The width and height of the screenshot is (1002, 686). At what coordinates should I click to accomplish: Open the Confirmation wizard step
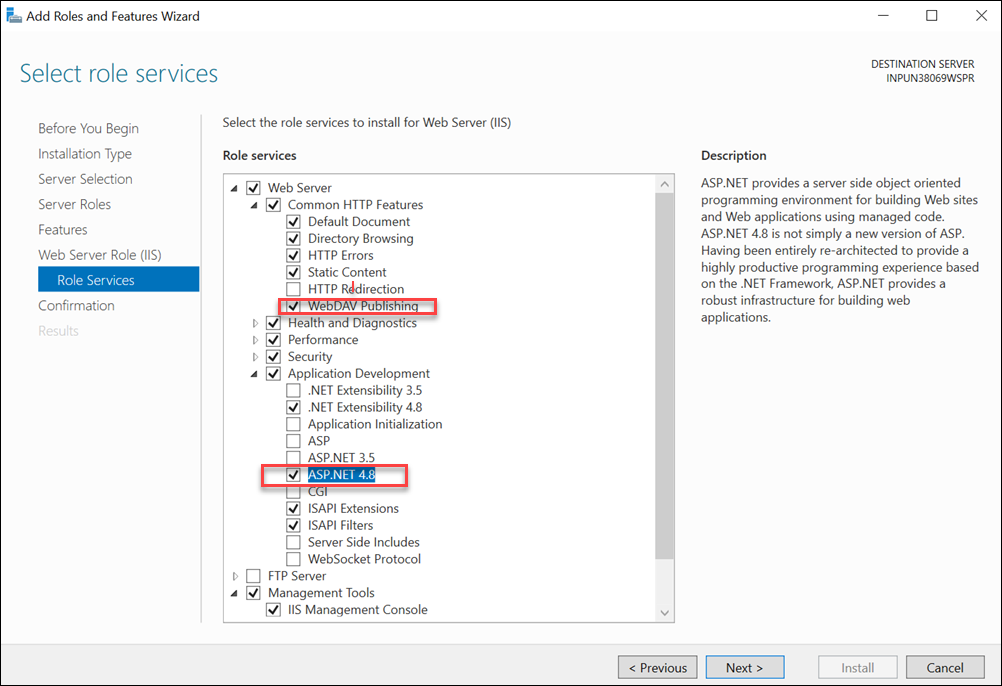click(x=76, y=305)
